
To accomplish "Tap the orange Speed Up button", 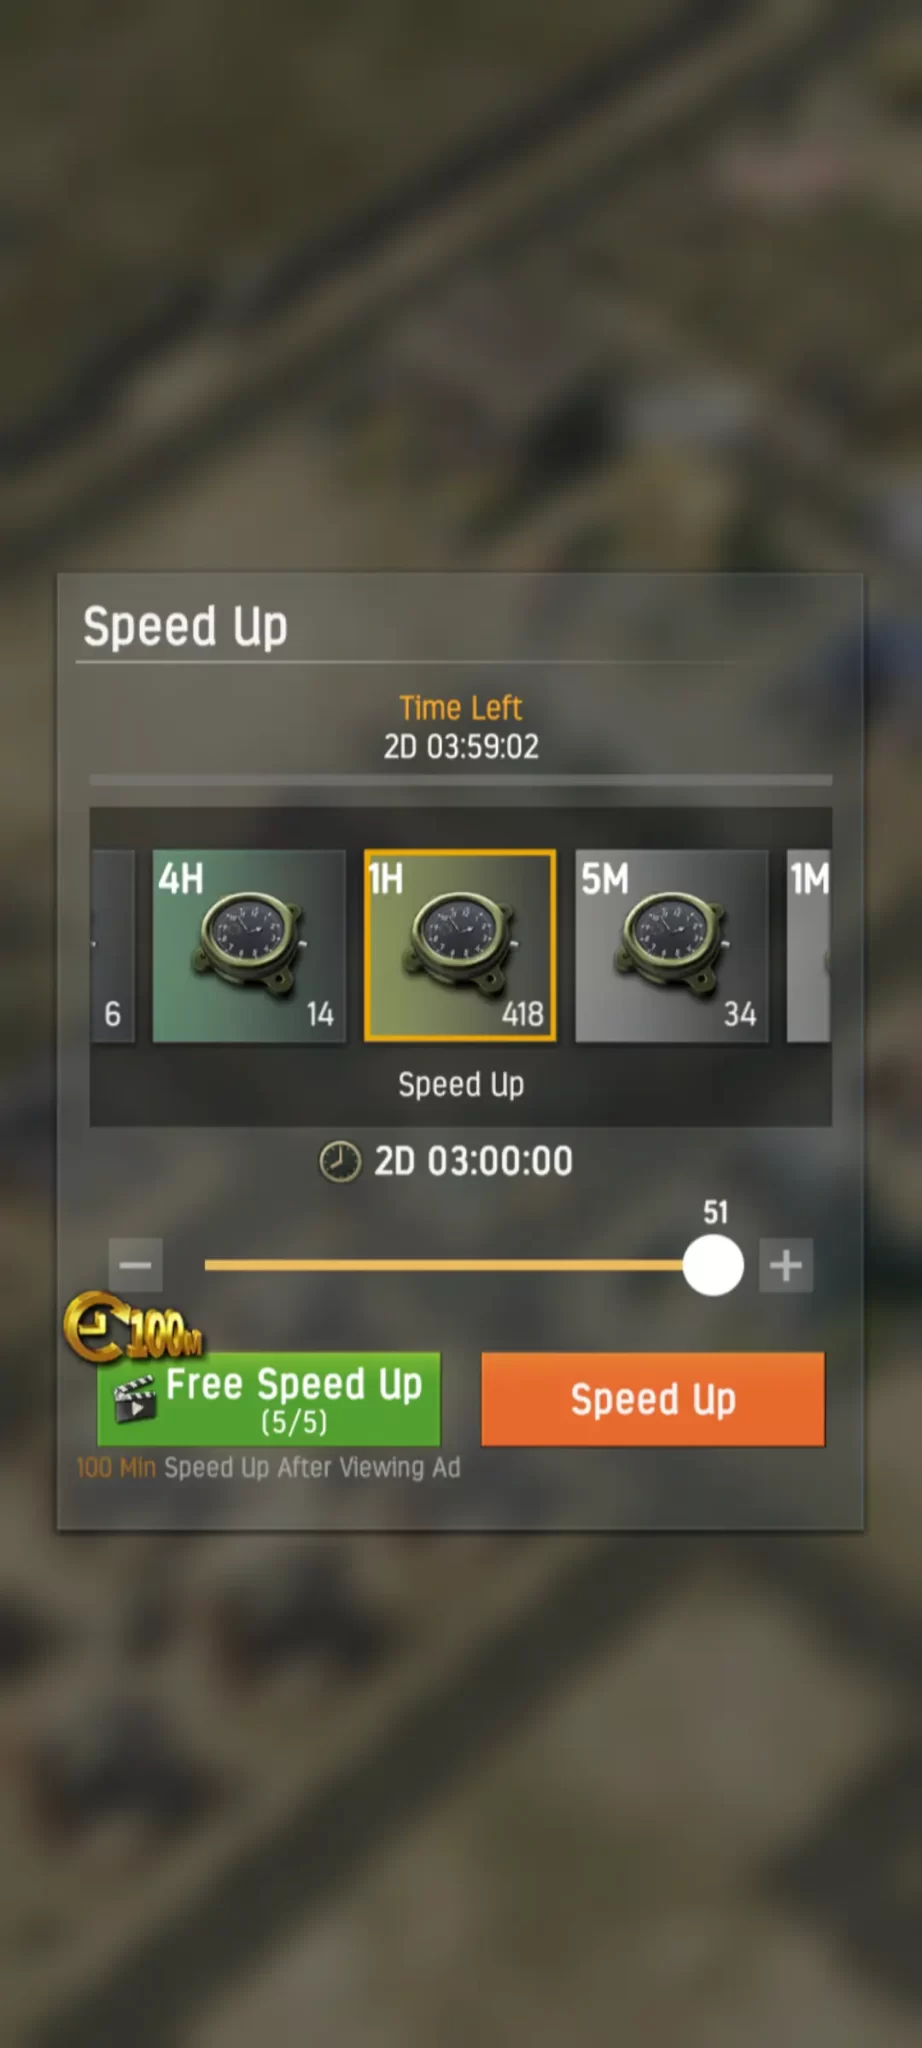I will pos(653,1399).
